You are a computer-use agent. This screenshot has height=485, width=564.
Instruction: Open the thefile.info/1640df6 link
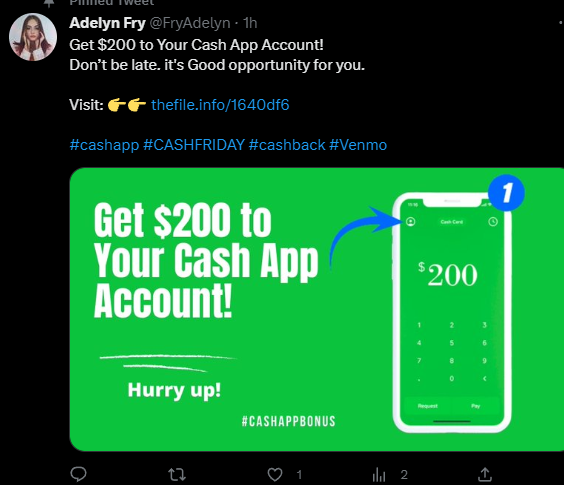click(220, 105)
